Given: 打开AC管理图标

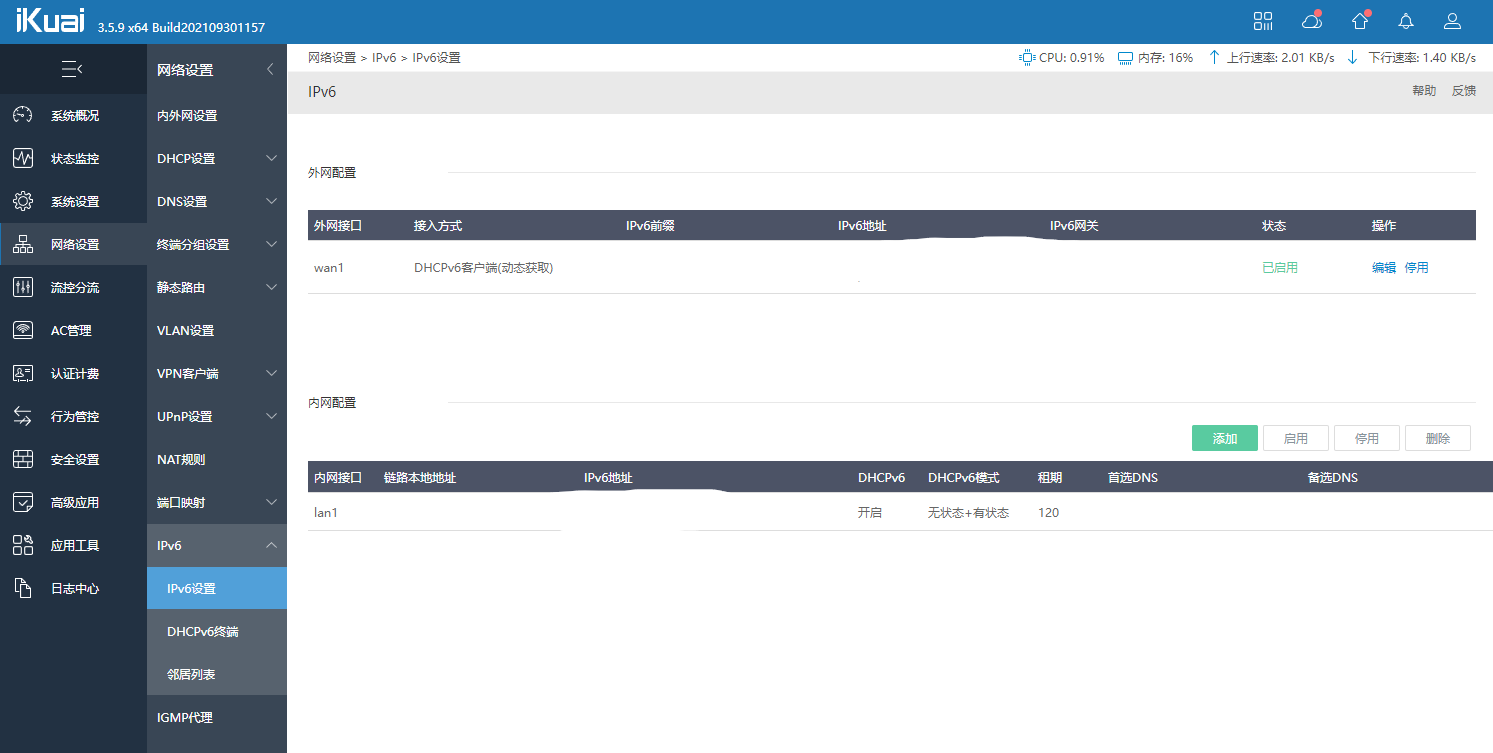Looking at the screenshot, I should (x=22, y=330).
